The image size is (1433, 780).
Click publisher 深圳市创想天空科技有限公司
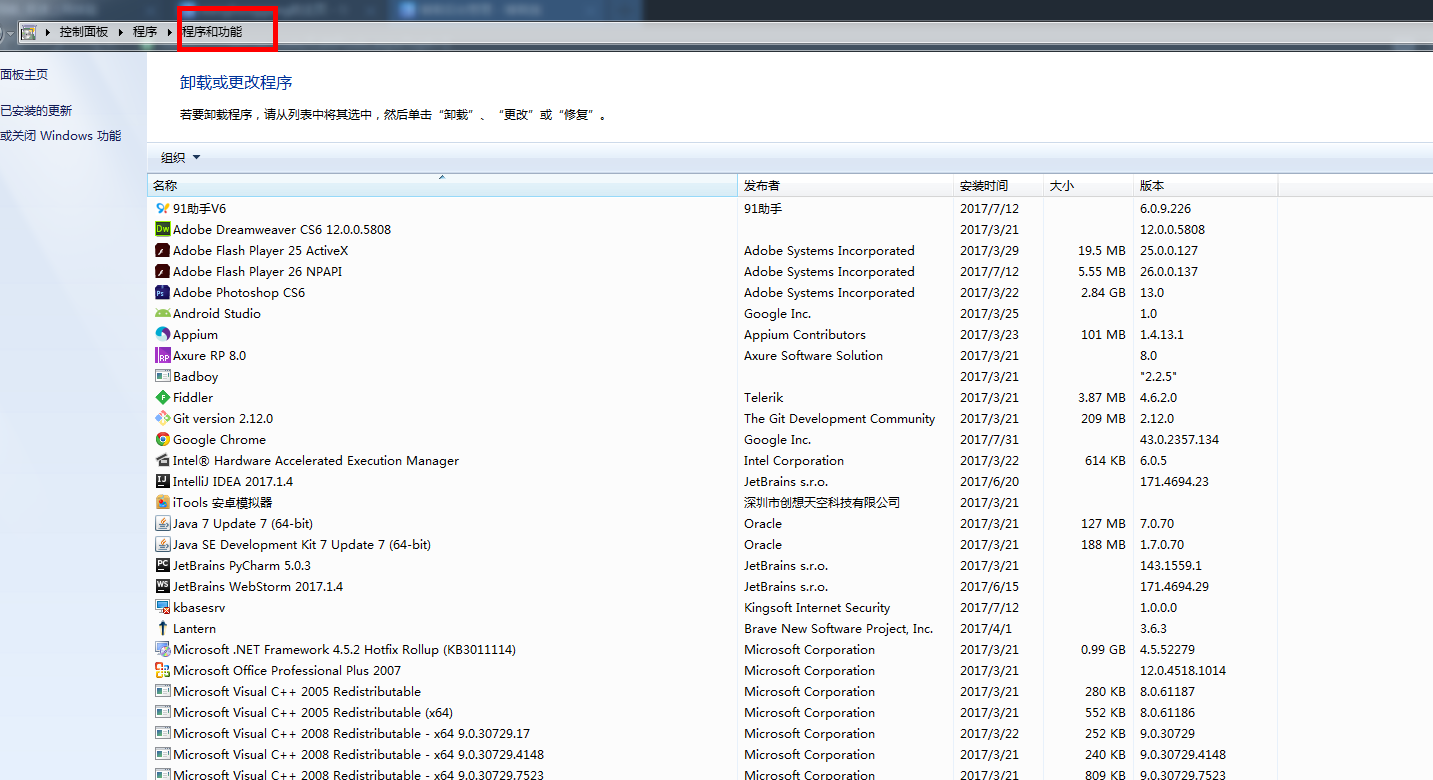coord(822,502)
